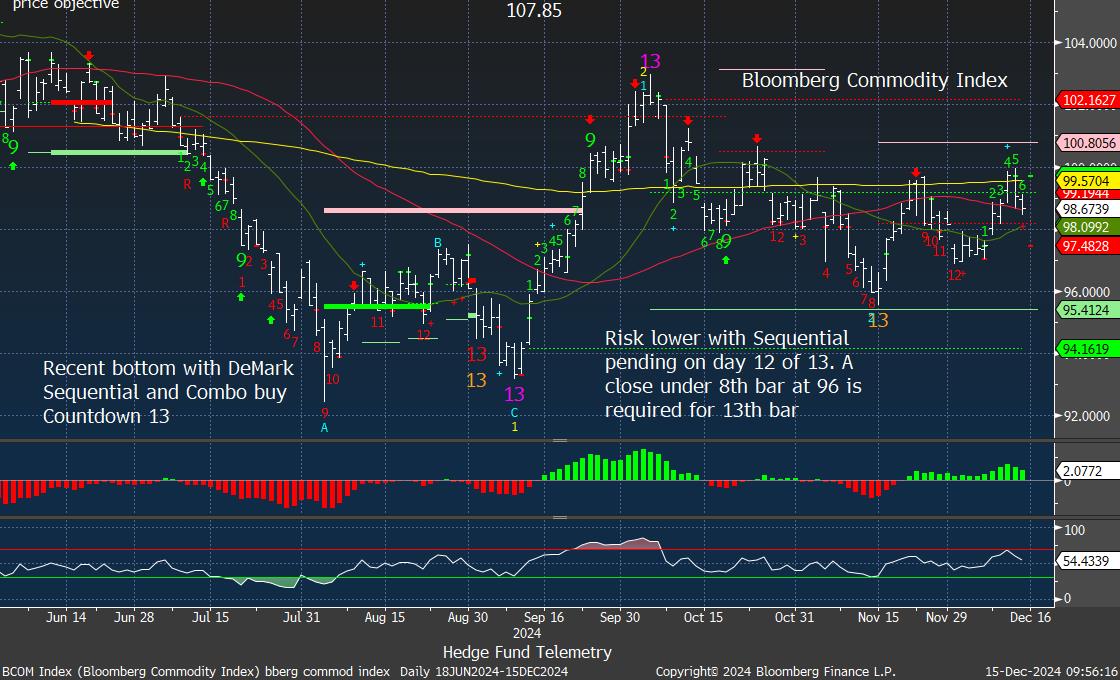Click the 96.0000 price axis tick

point(1089,292)
